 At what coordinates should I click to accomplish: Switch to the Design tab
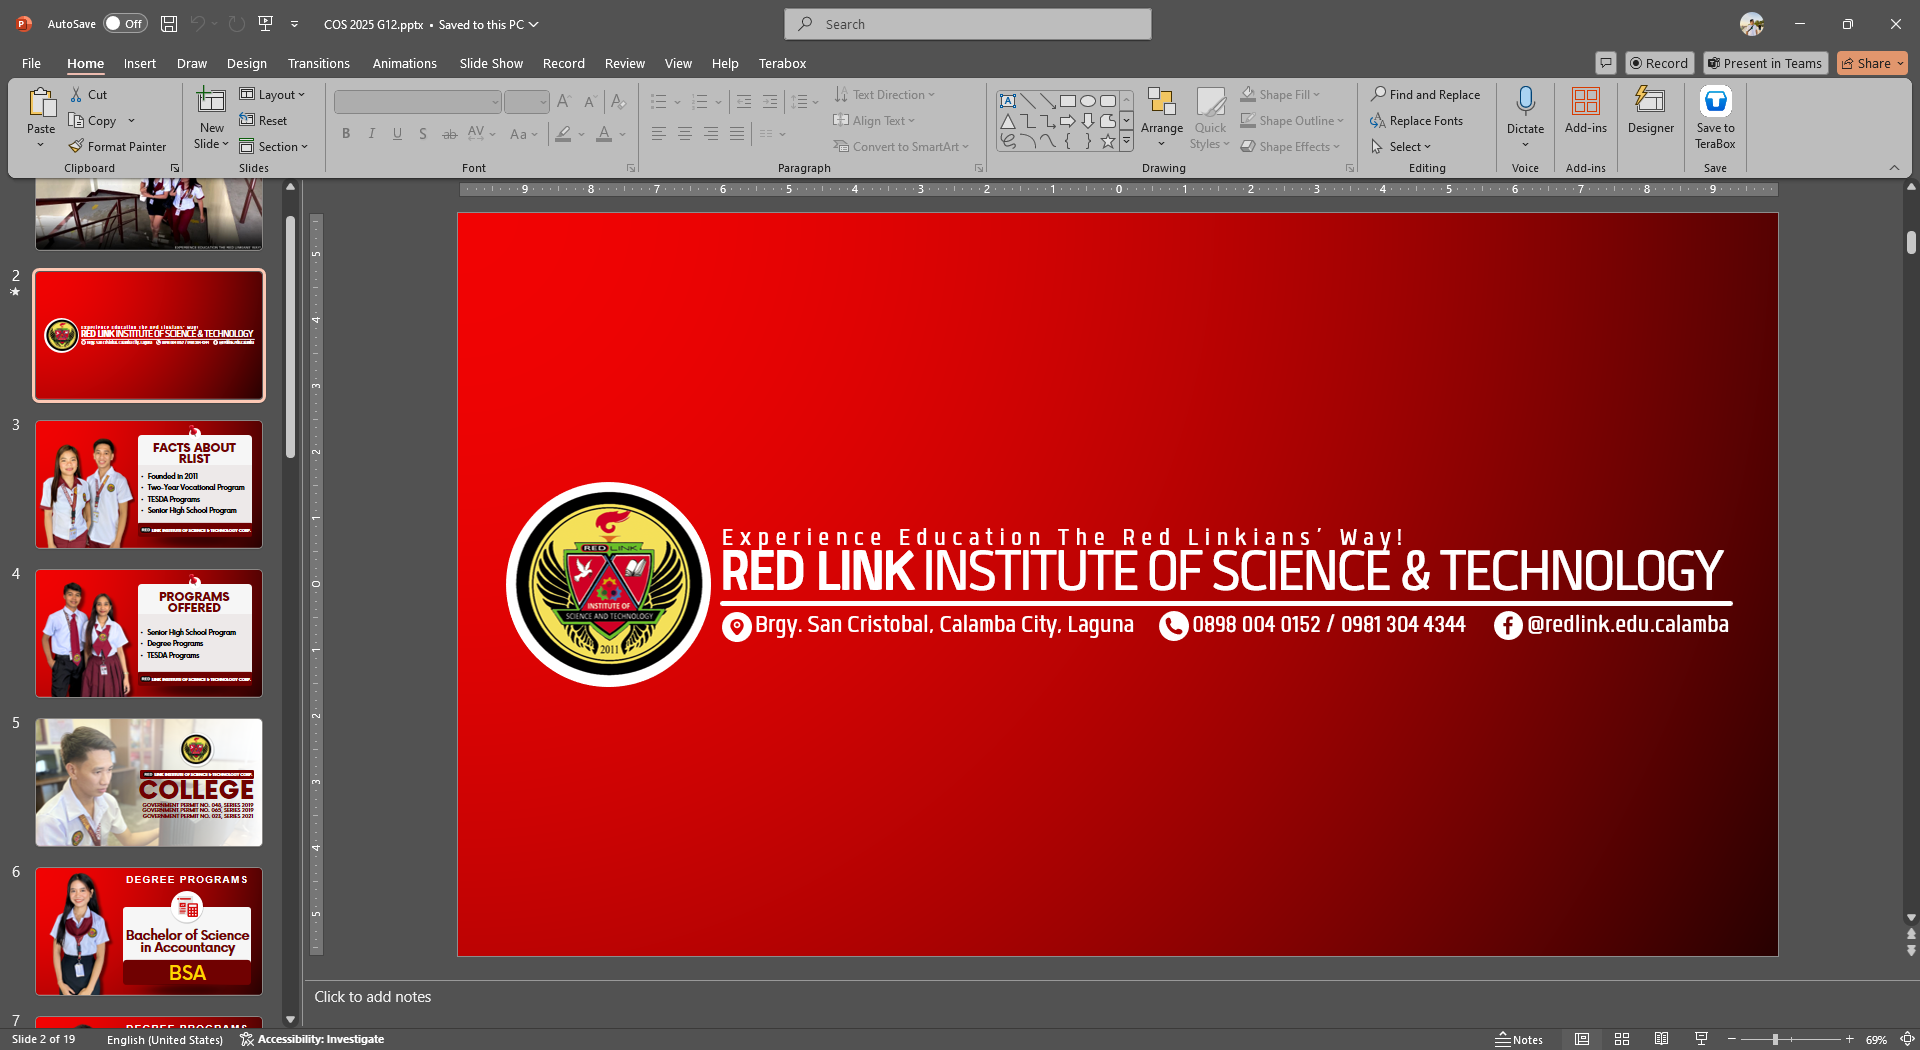(x=247, y=63)
